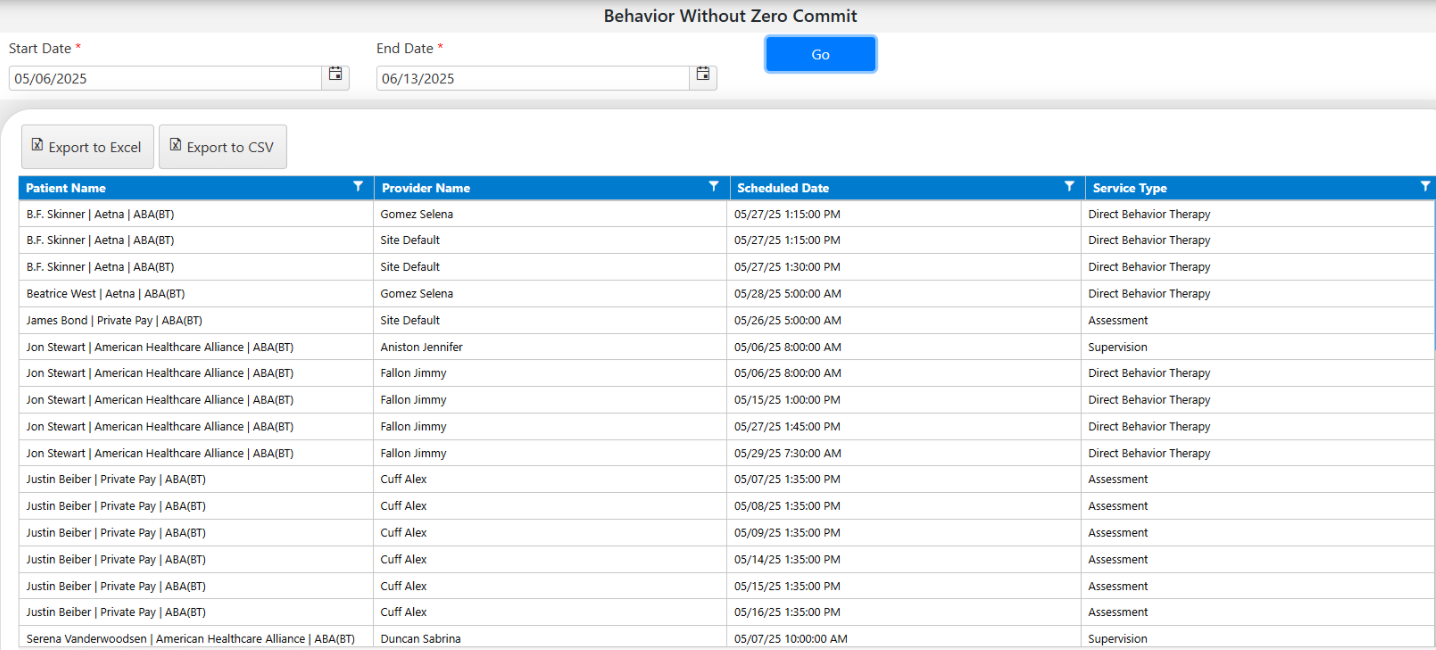Sort by Scheduled Date column header
Image resolution: width=1436 pixels, height=650 pixels.
coord(783,188)
